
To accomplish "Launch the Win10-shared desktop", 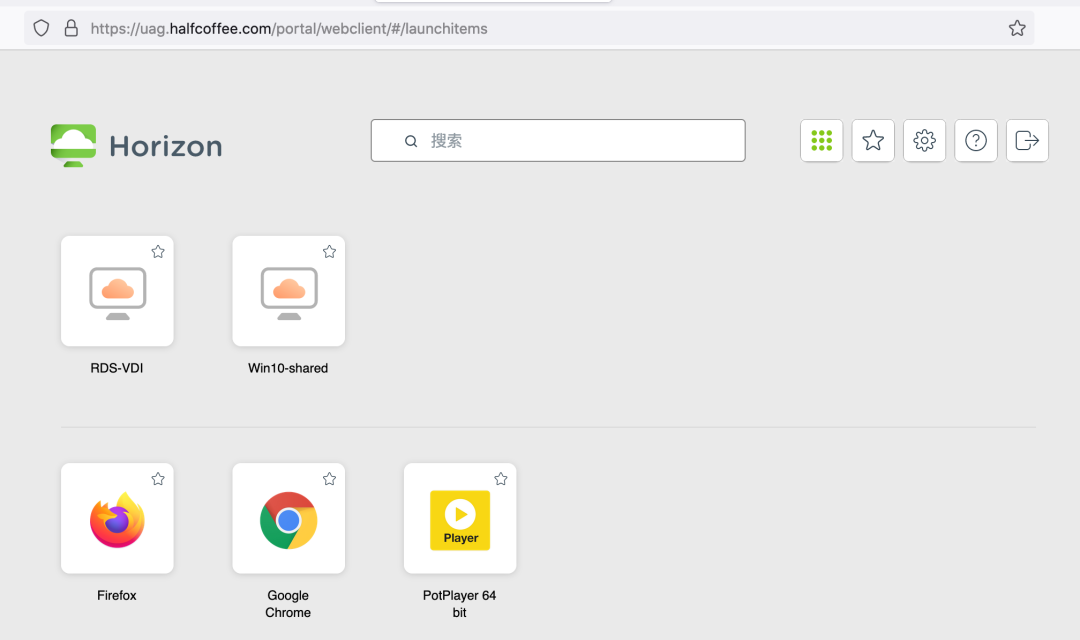I will coord(289,291).
